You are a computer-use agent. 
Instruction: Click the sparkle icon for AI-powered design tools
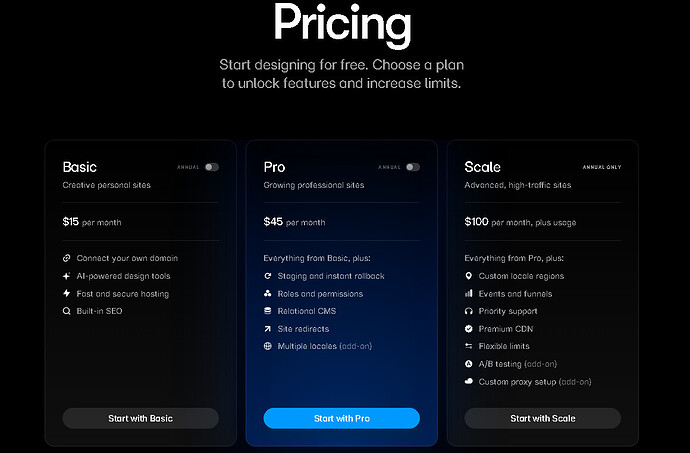point(66,276)
